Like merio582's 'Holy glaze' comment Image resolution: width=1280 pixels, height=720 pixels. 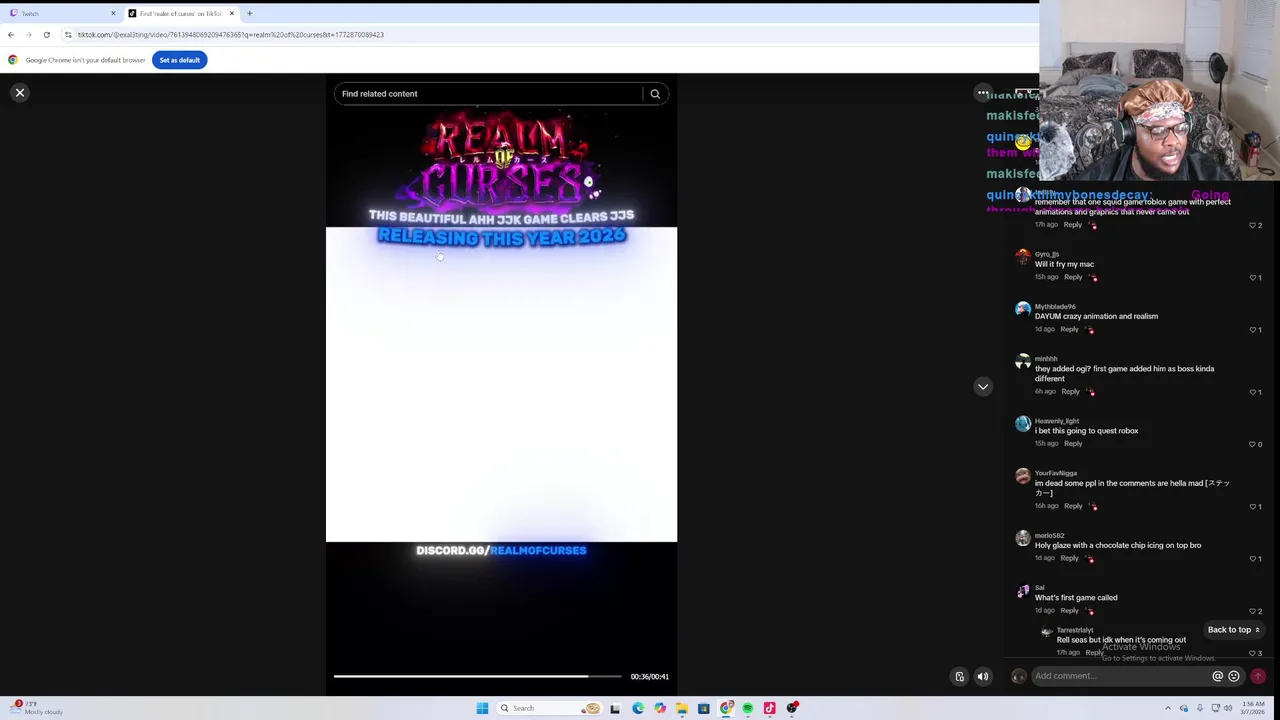coord(1254,558)
